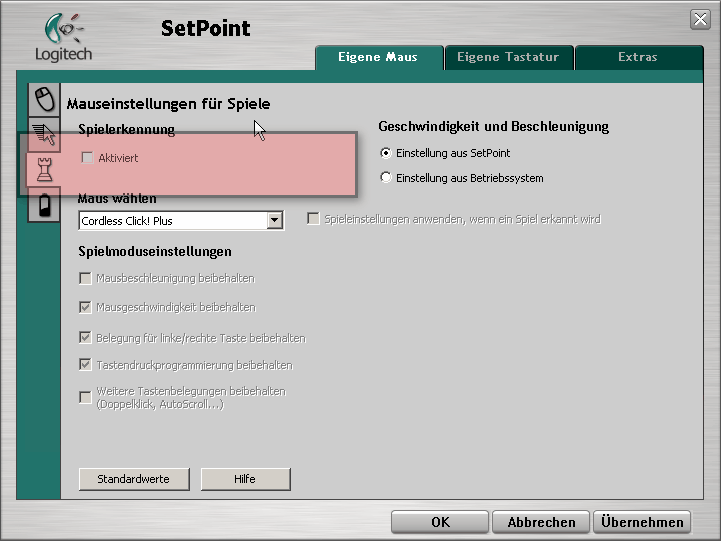Confirm with the OK button

440,522
